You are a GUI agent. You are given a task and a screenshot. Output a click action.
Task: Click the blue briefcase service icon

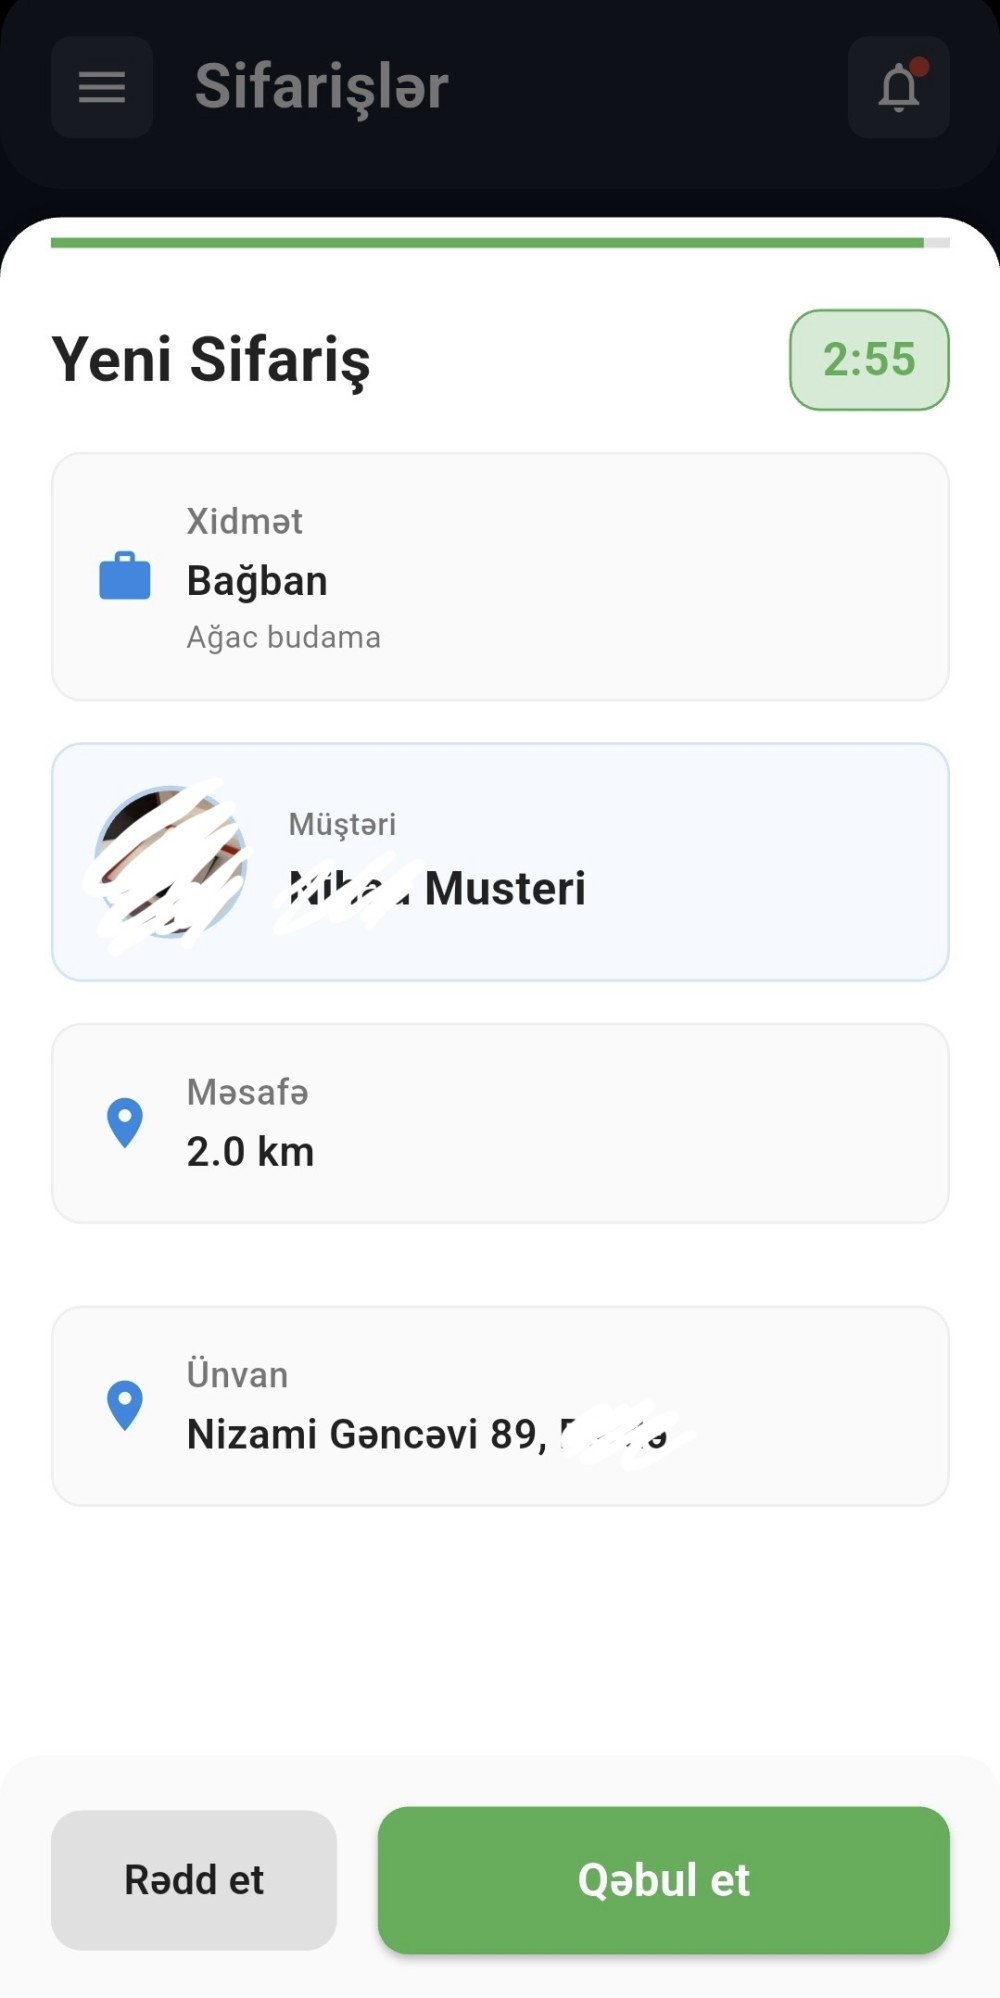(x=125, y=576)
